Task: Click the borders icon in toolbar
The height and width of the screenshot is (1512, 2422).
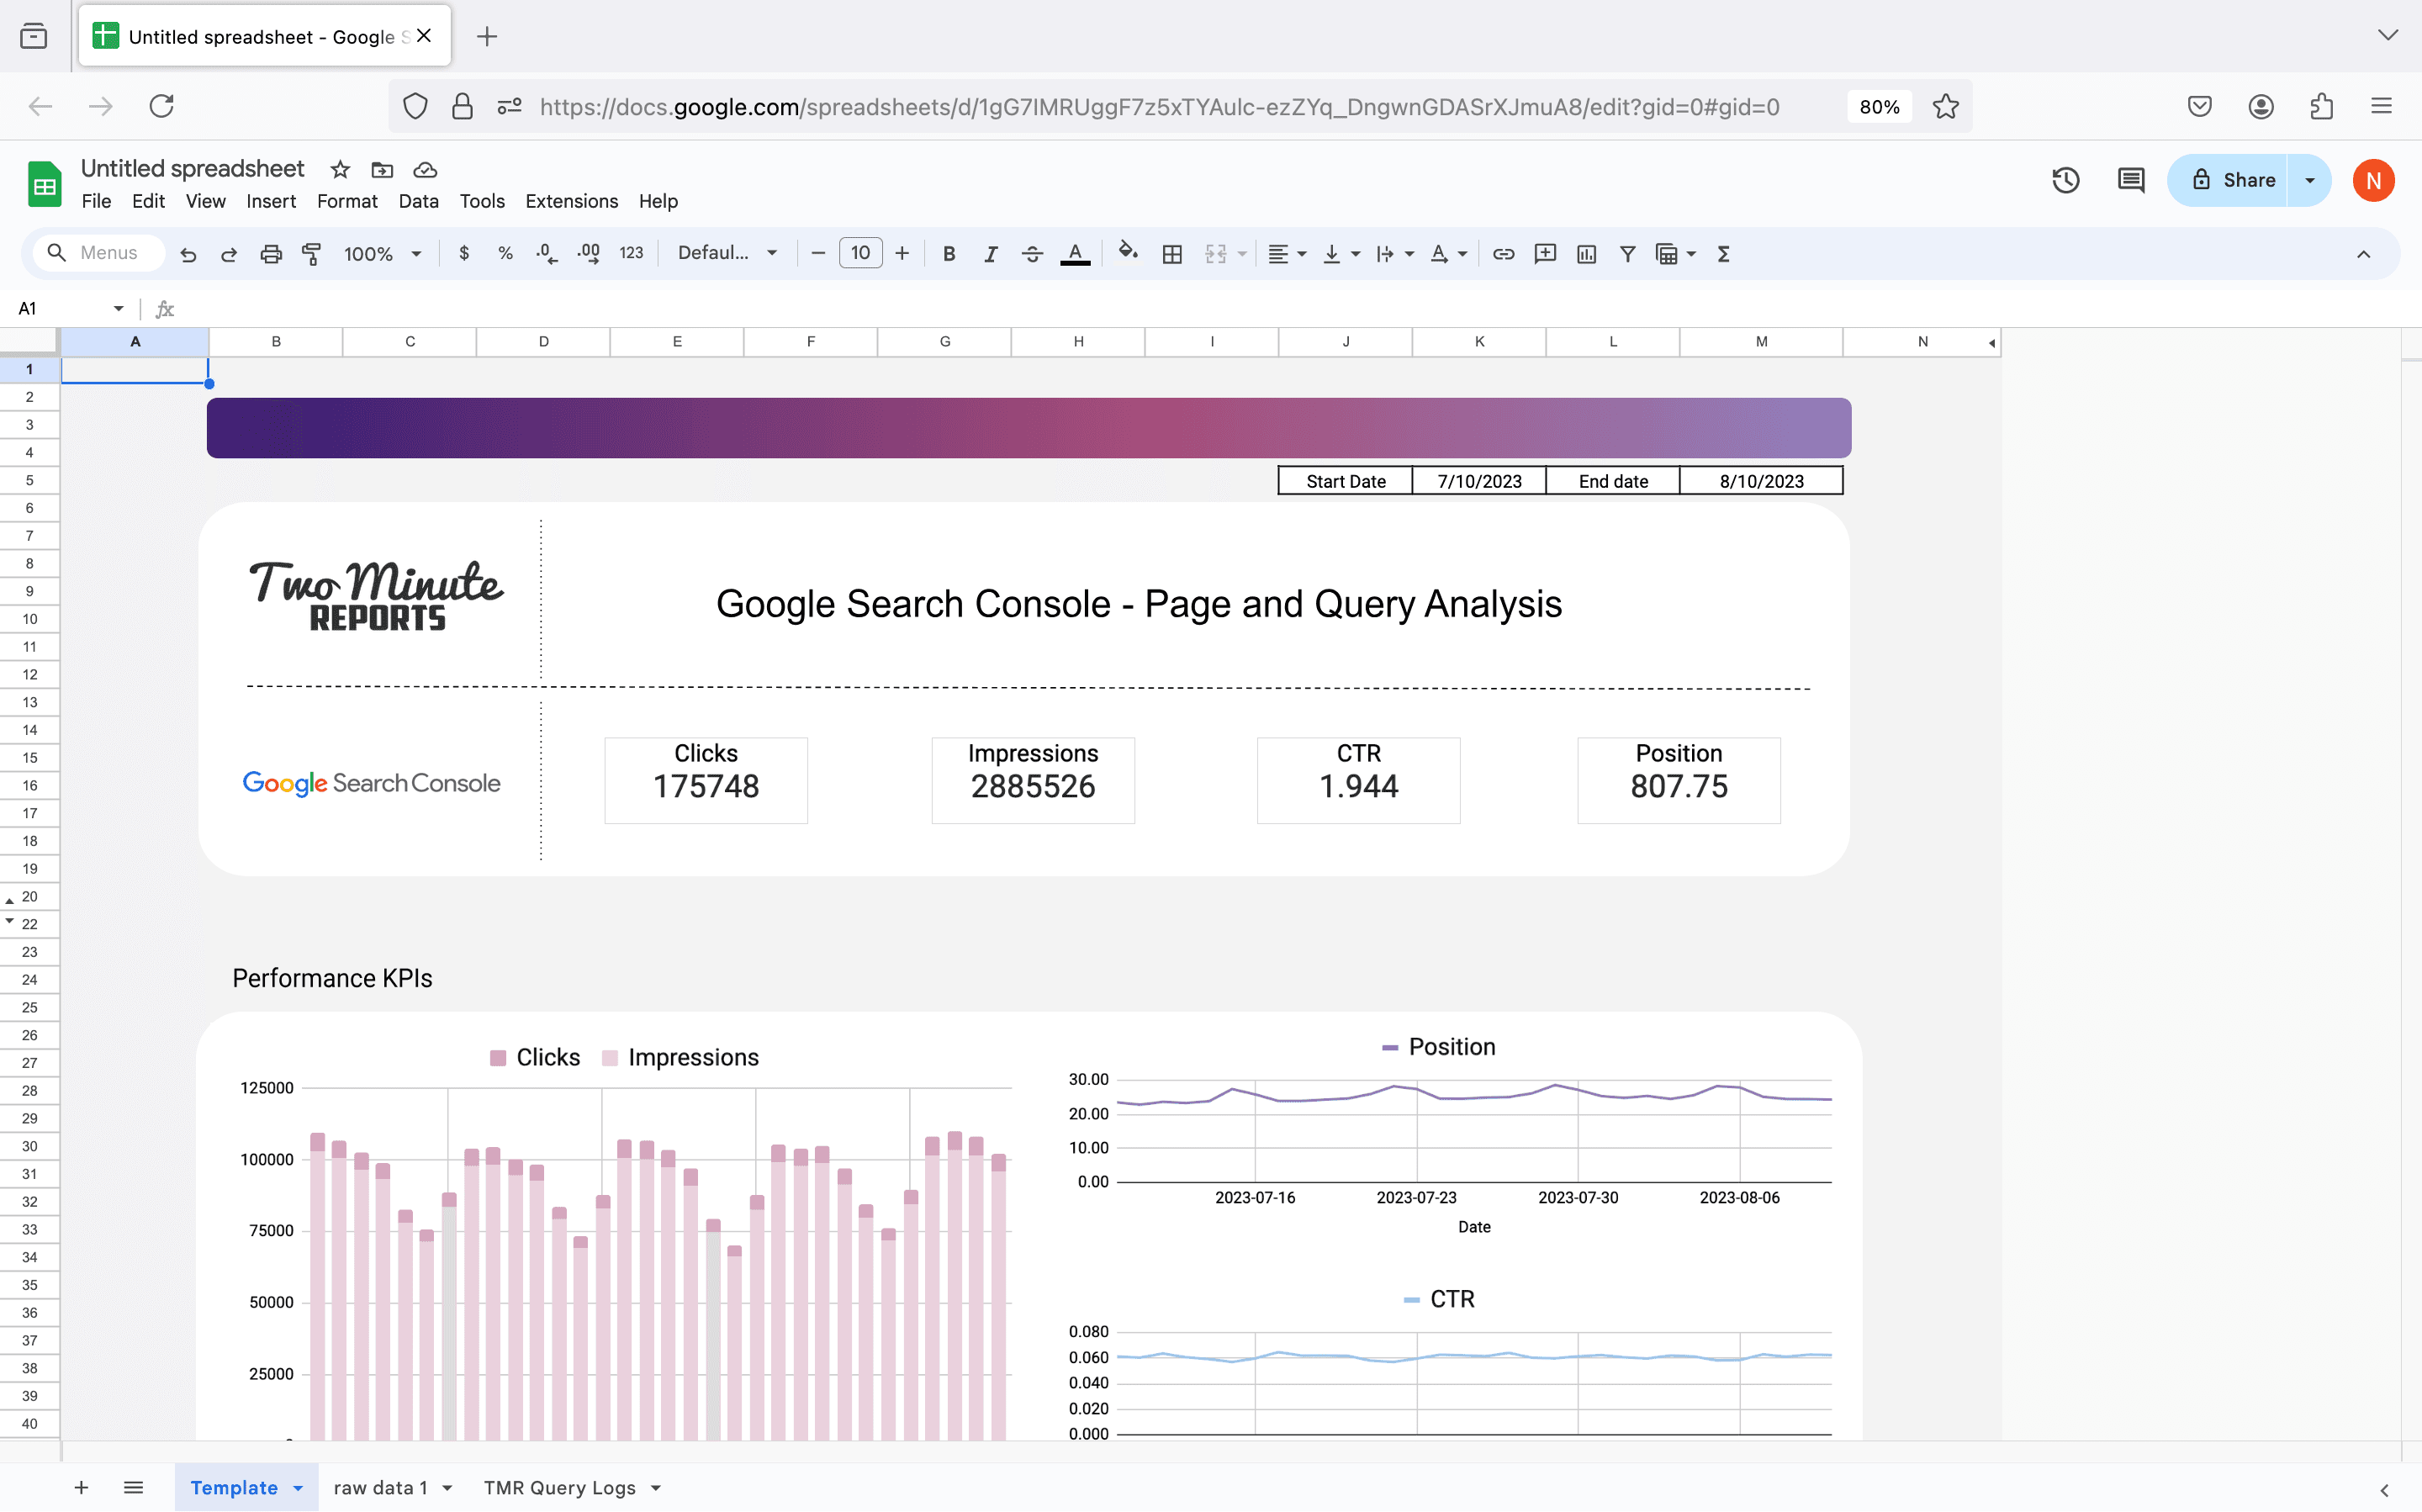Action: [x=1172, y=254]
